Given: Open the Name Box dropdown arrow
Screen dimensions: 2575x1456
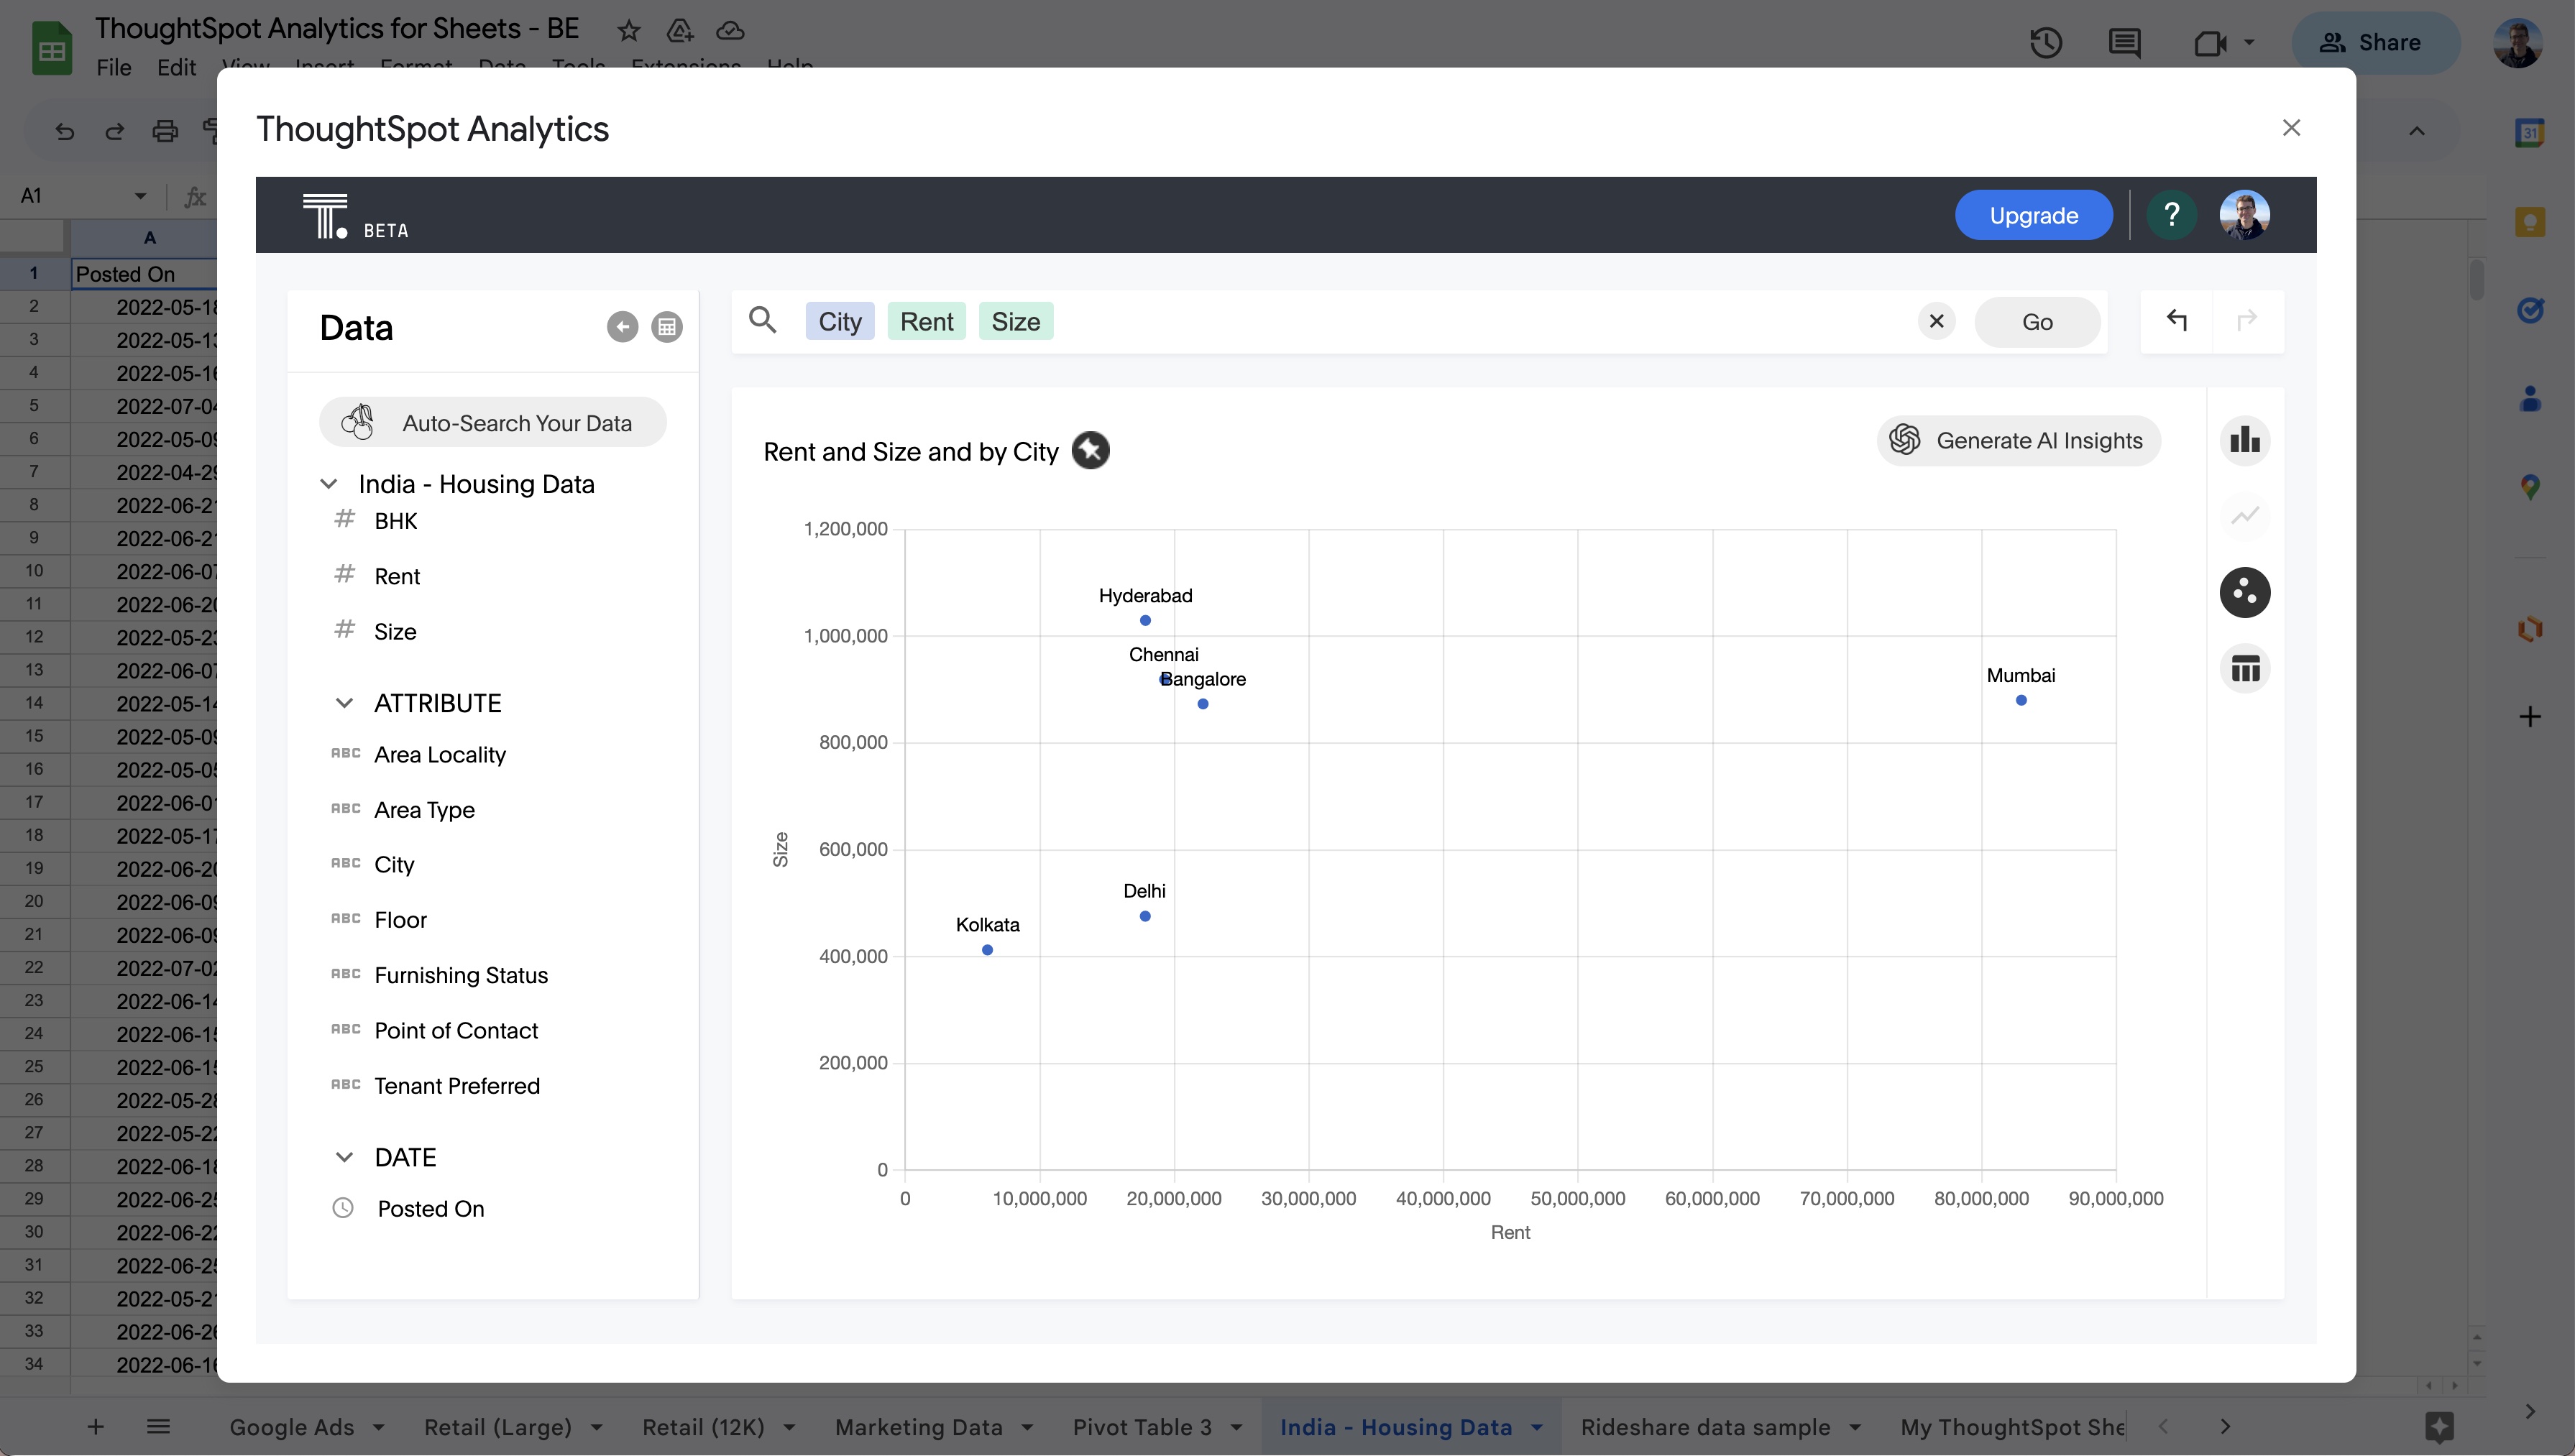Looking at the screenshot, I should (x=140, y=196).
